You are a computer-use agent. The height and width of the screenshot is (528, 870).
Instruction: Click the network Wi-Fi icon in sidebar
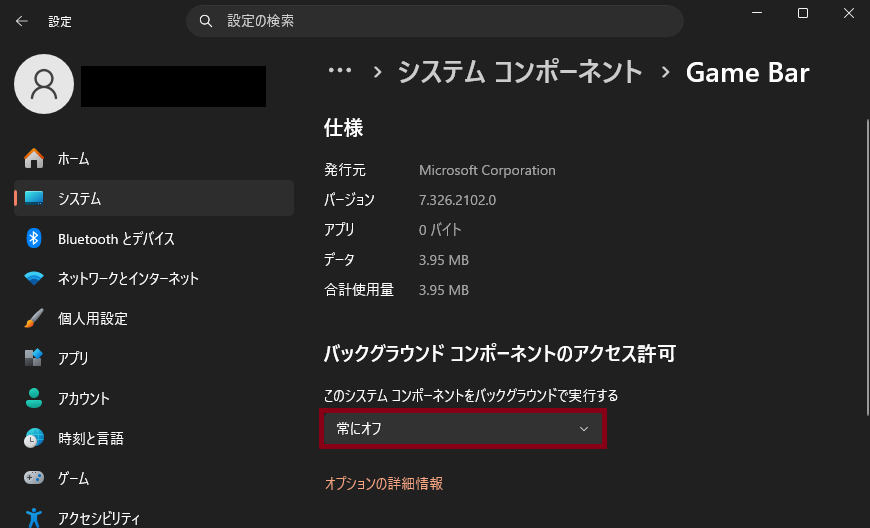(x=34, y=278)
